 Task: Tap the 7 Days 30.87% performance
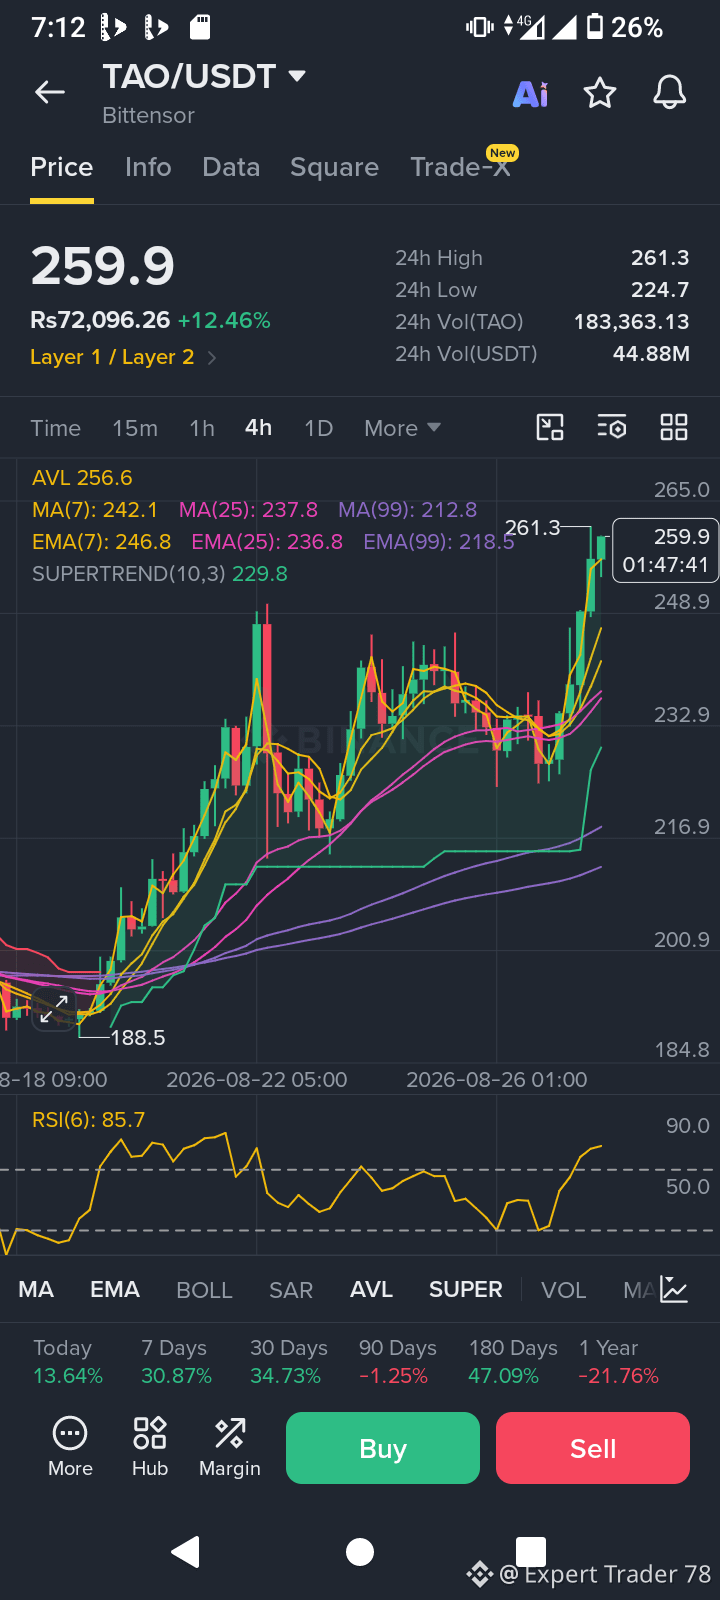tap(176, 1362)
